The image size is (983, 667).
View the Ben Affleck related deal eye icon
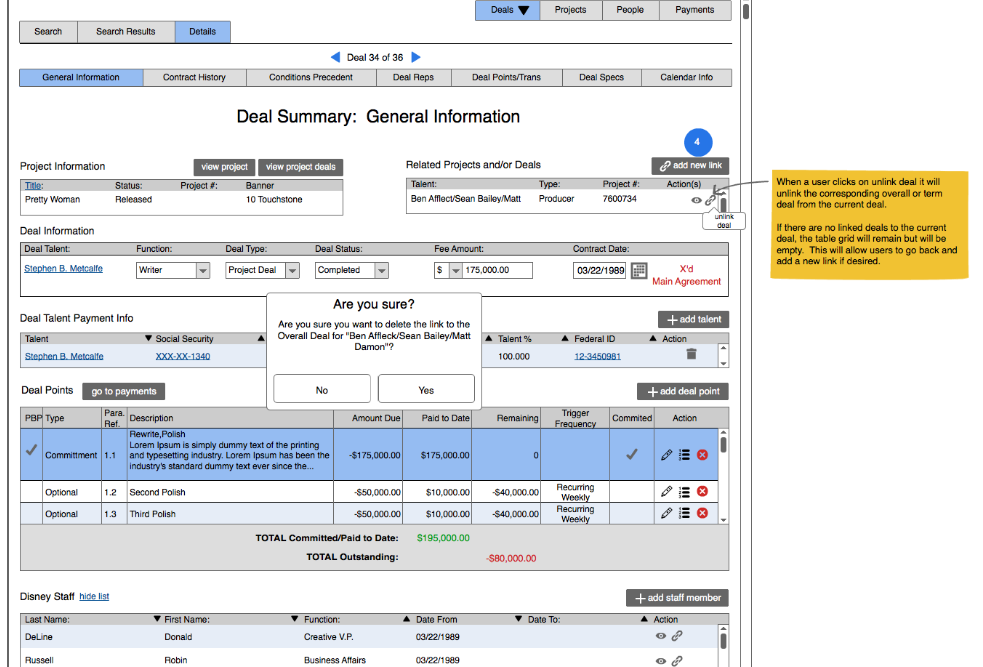pos(696,200)
